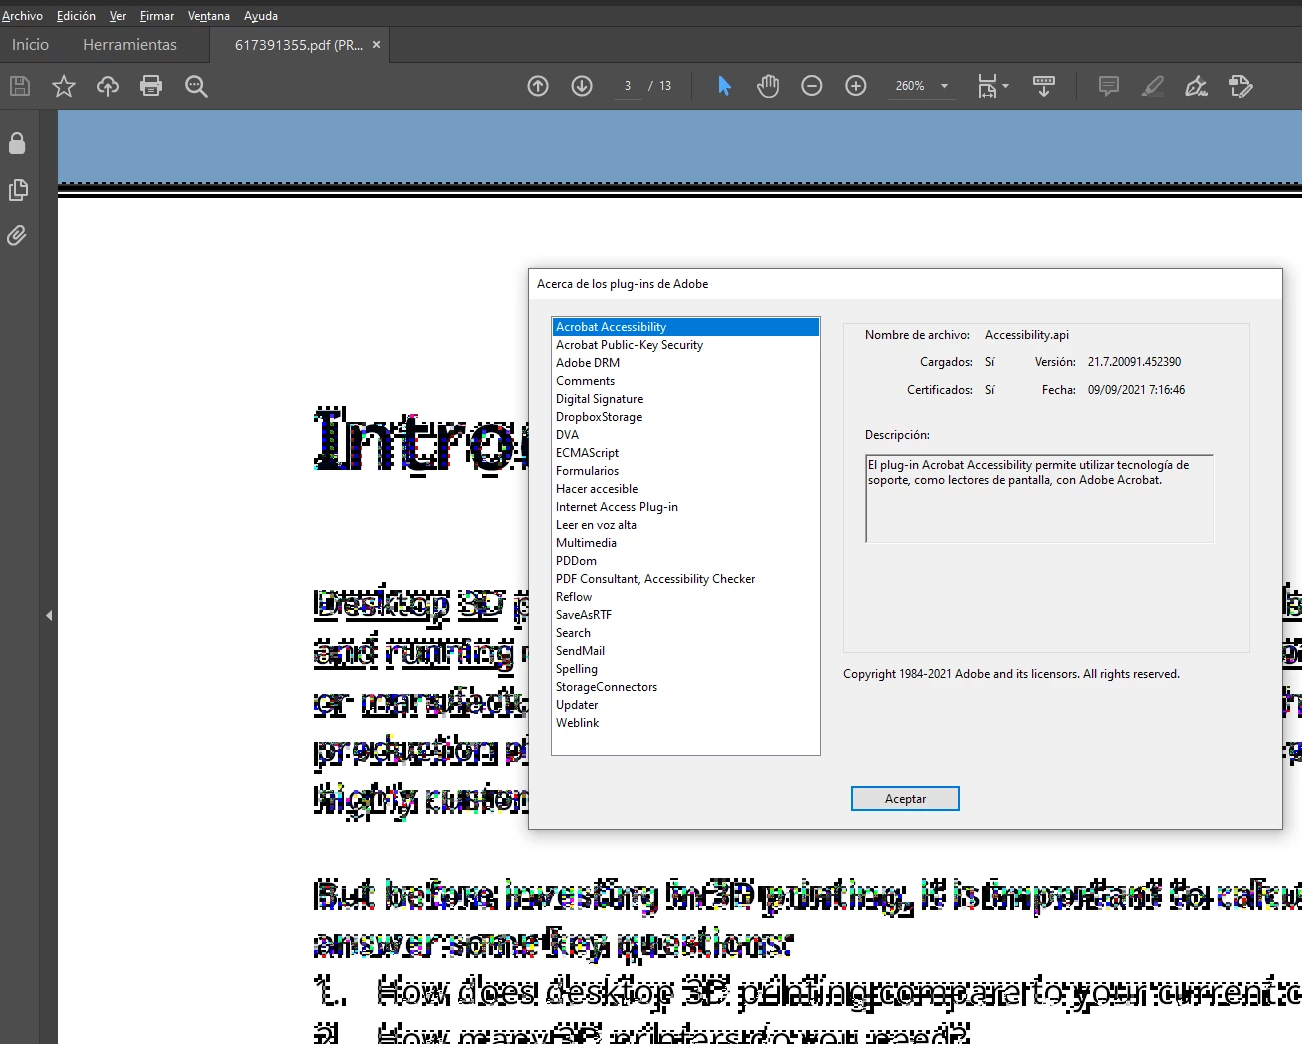Print the document with the printer icon

click(151, 86)
